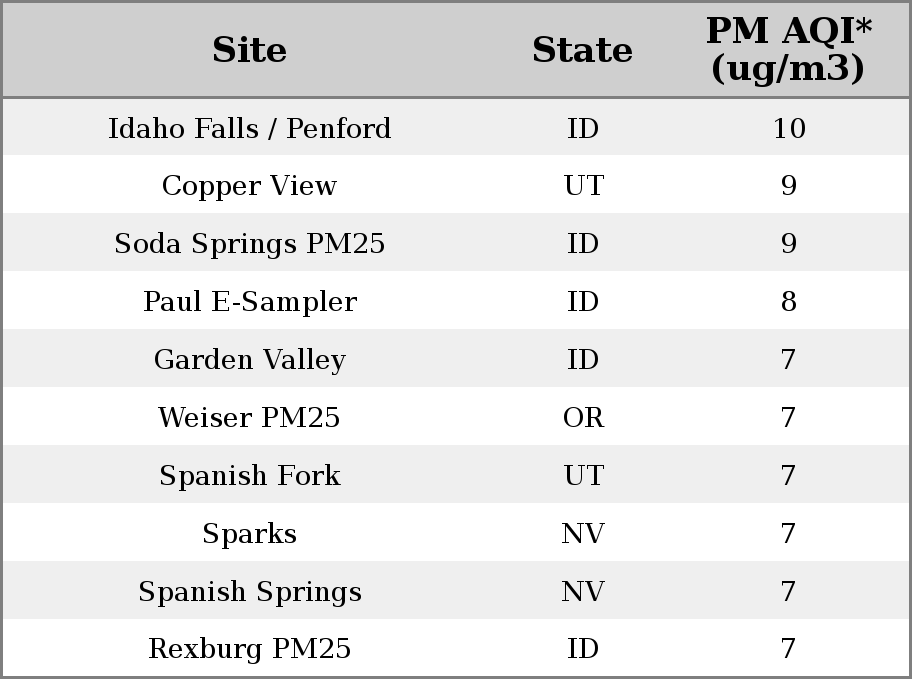This screenshot has width=912, height=679.
Task: Click the NV state cell for Sparks
Action: pos(583,534)
